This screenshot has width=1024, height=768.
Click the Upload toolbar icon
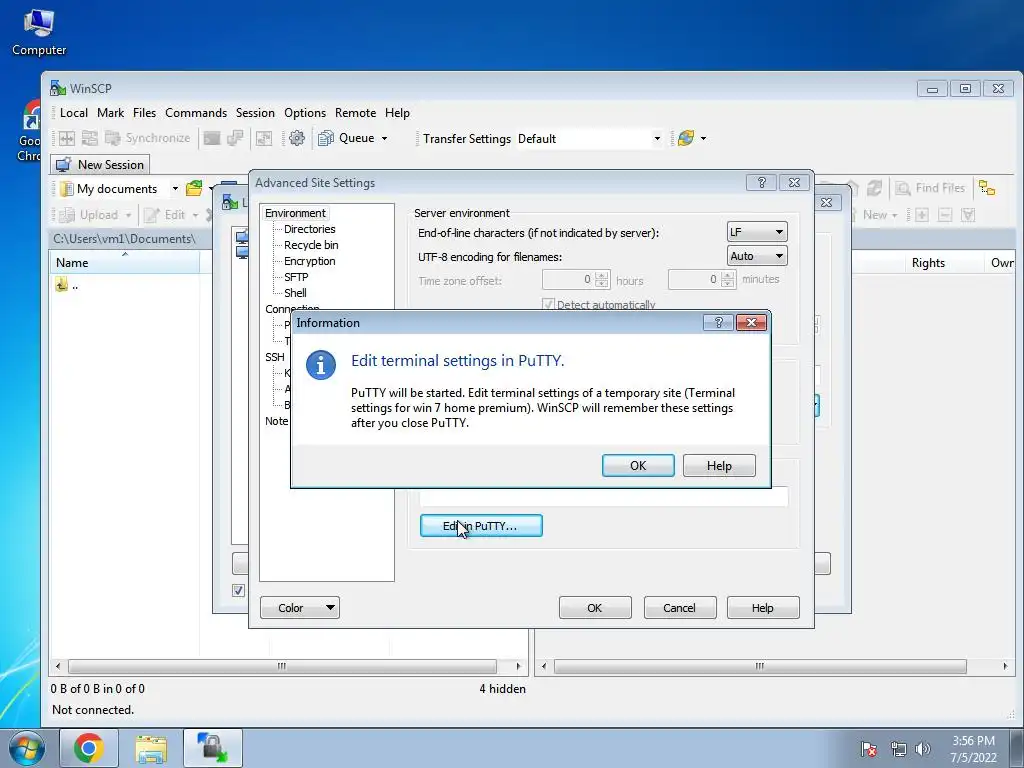click(67, 215)
